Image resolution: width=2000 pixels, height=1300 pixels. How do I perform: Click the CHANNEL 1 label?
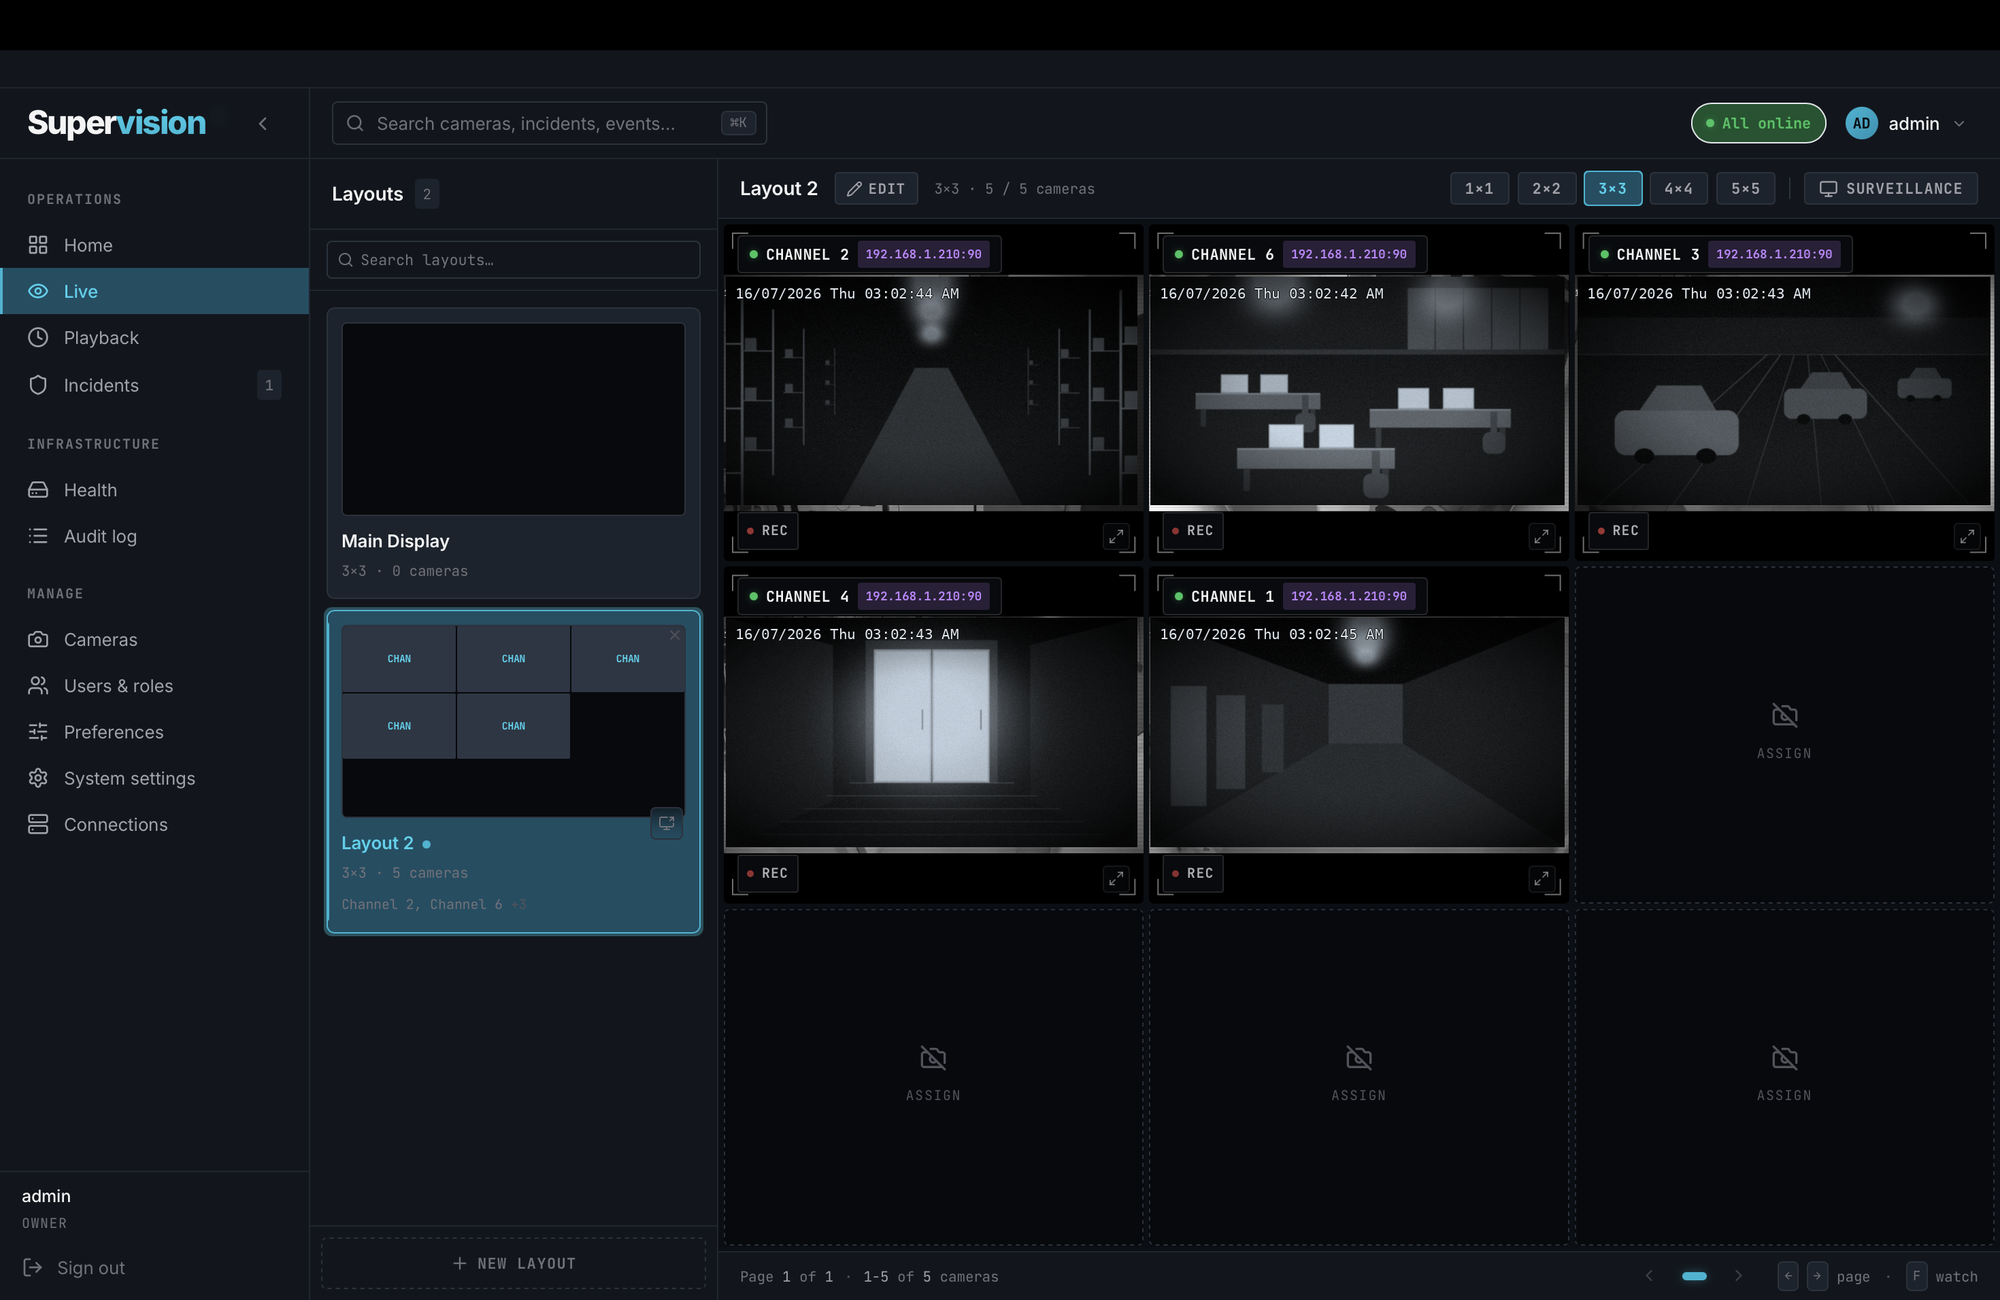point(1232,596)
